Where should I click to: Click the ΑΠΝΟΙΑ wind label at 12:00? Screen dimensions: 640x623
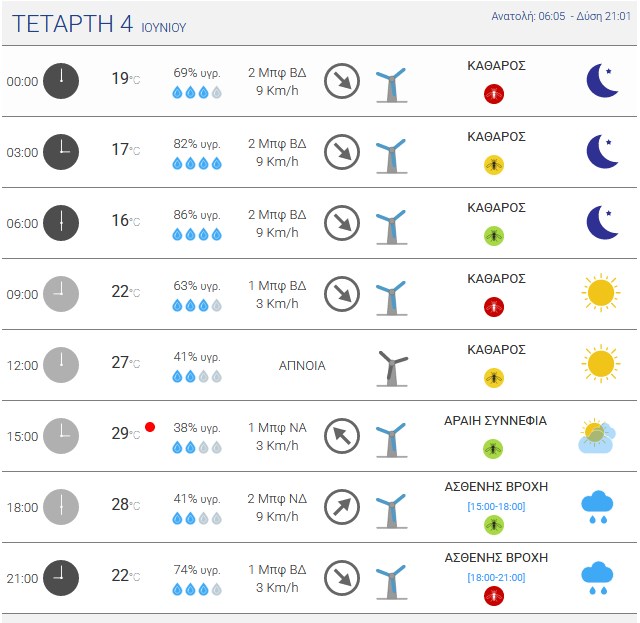(x=302, y=365)
